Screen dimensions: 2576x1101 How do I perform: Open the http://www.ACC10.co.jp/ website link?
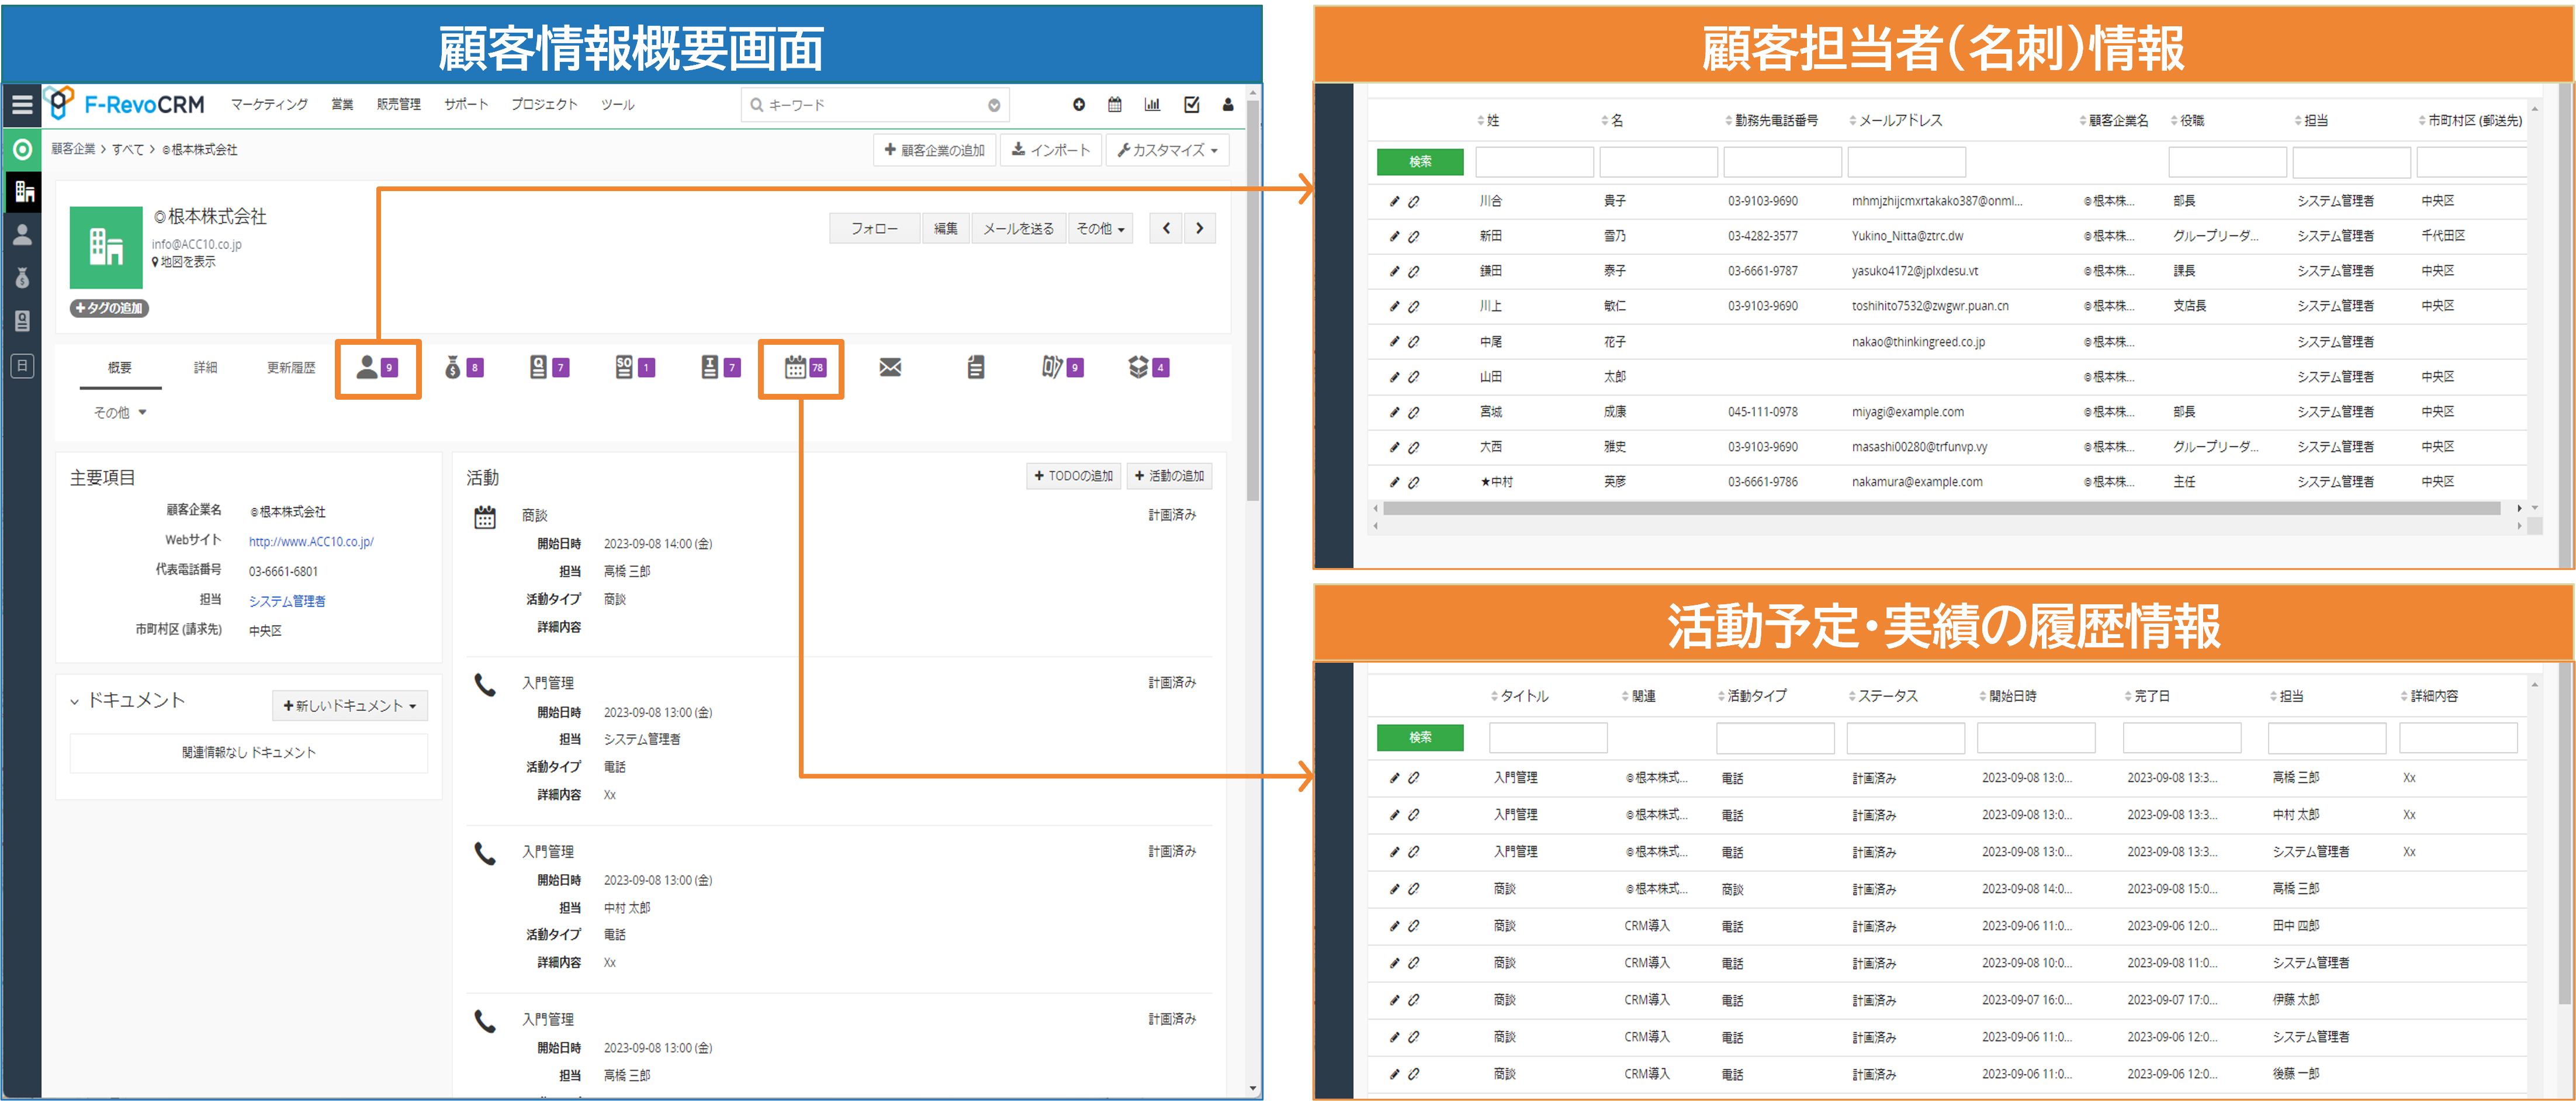tap(311, 542)
